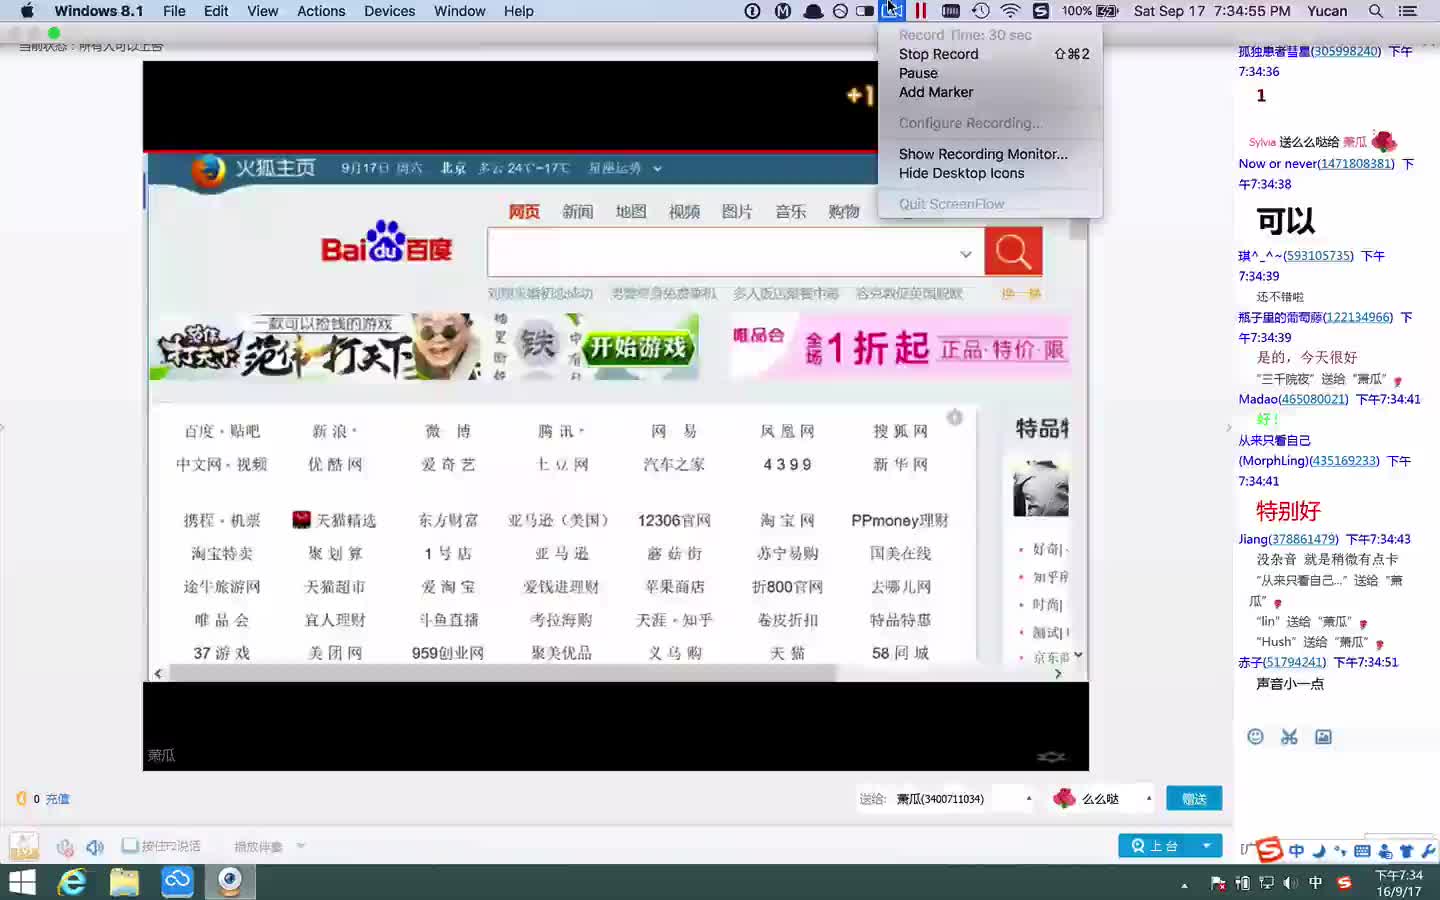Click the 充值 recharge link

tap(57, 799)
